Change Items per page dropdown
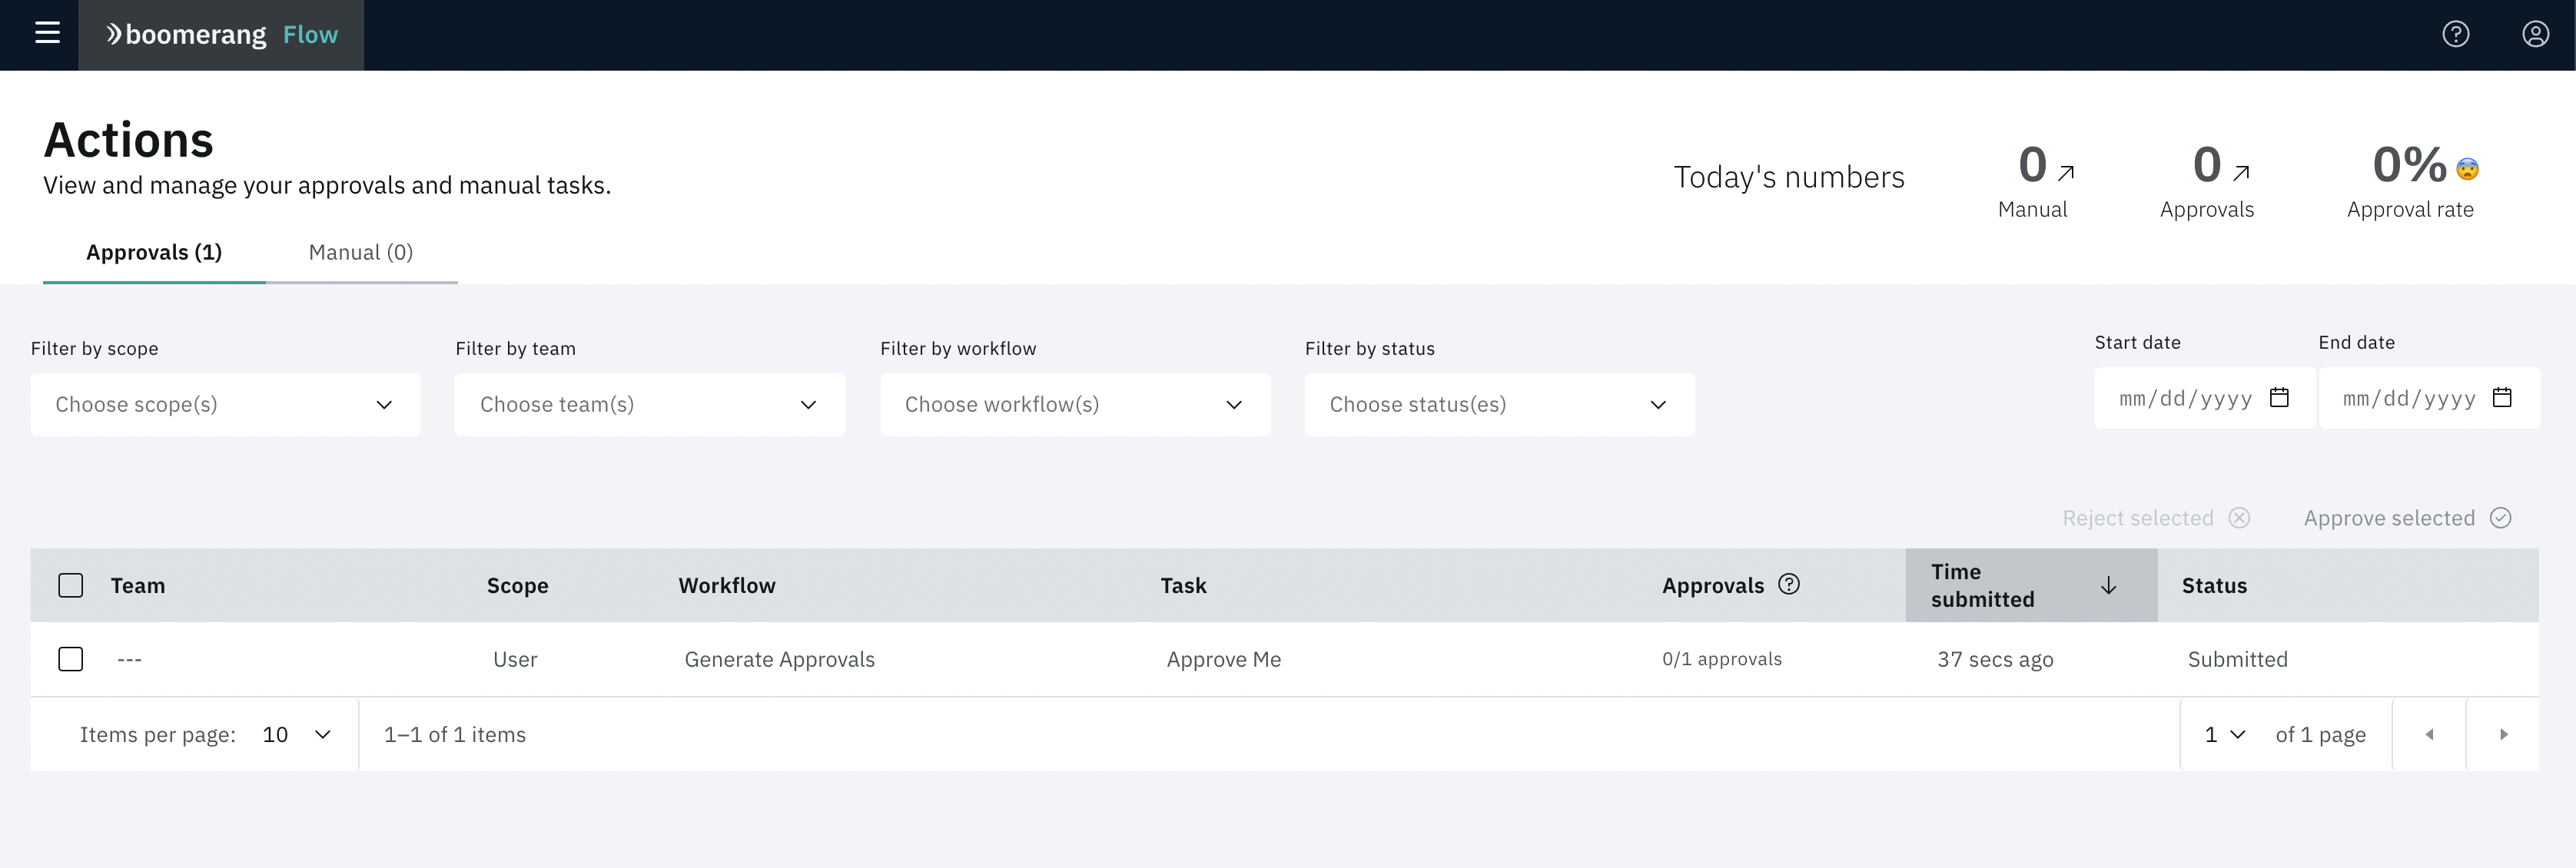 [296, 734]
